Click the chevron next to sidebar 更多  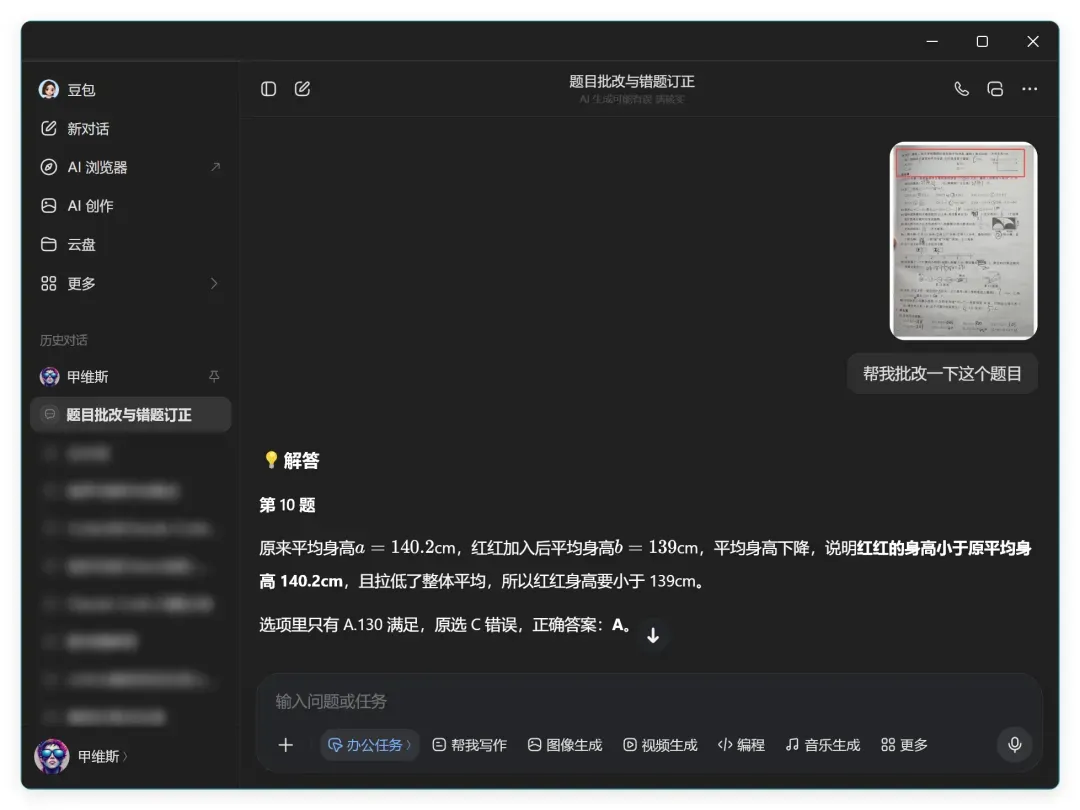(214, 283)
